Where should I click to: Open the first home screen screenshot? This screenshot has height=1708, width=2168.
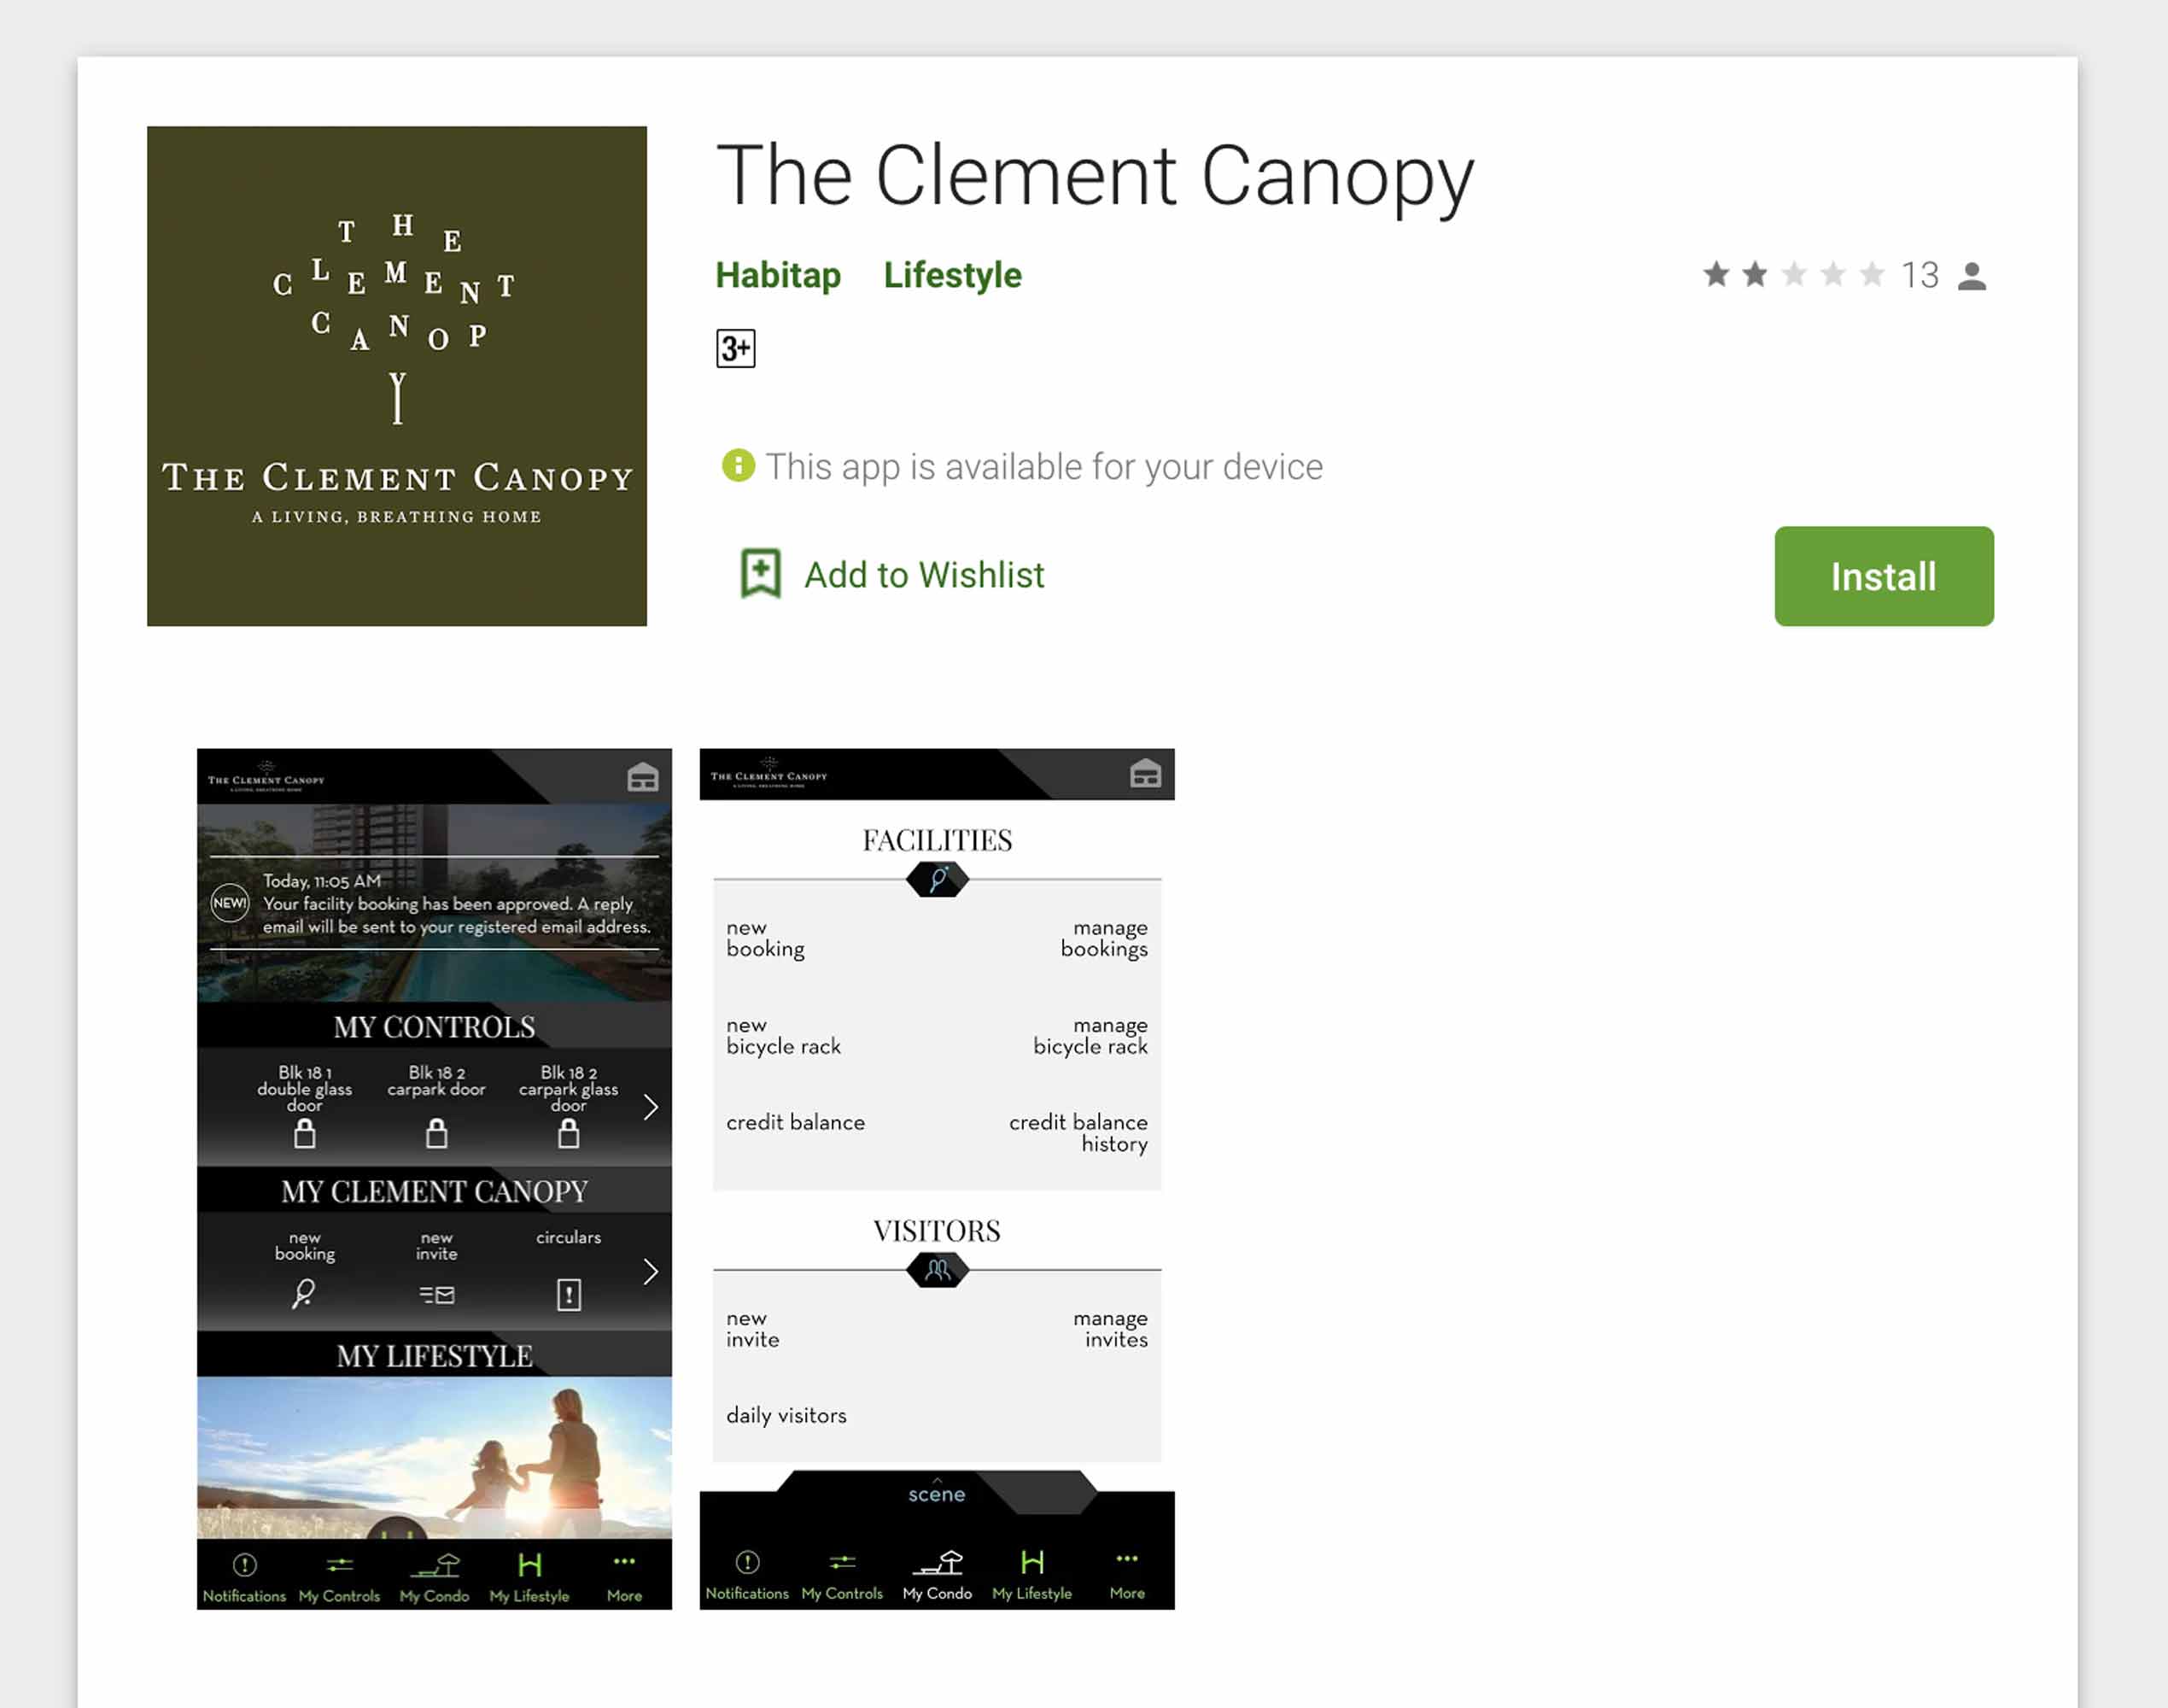point(434,1179)
